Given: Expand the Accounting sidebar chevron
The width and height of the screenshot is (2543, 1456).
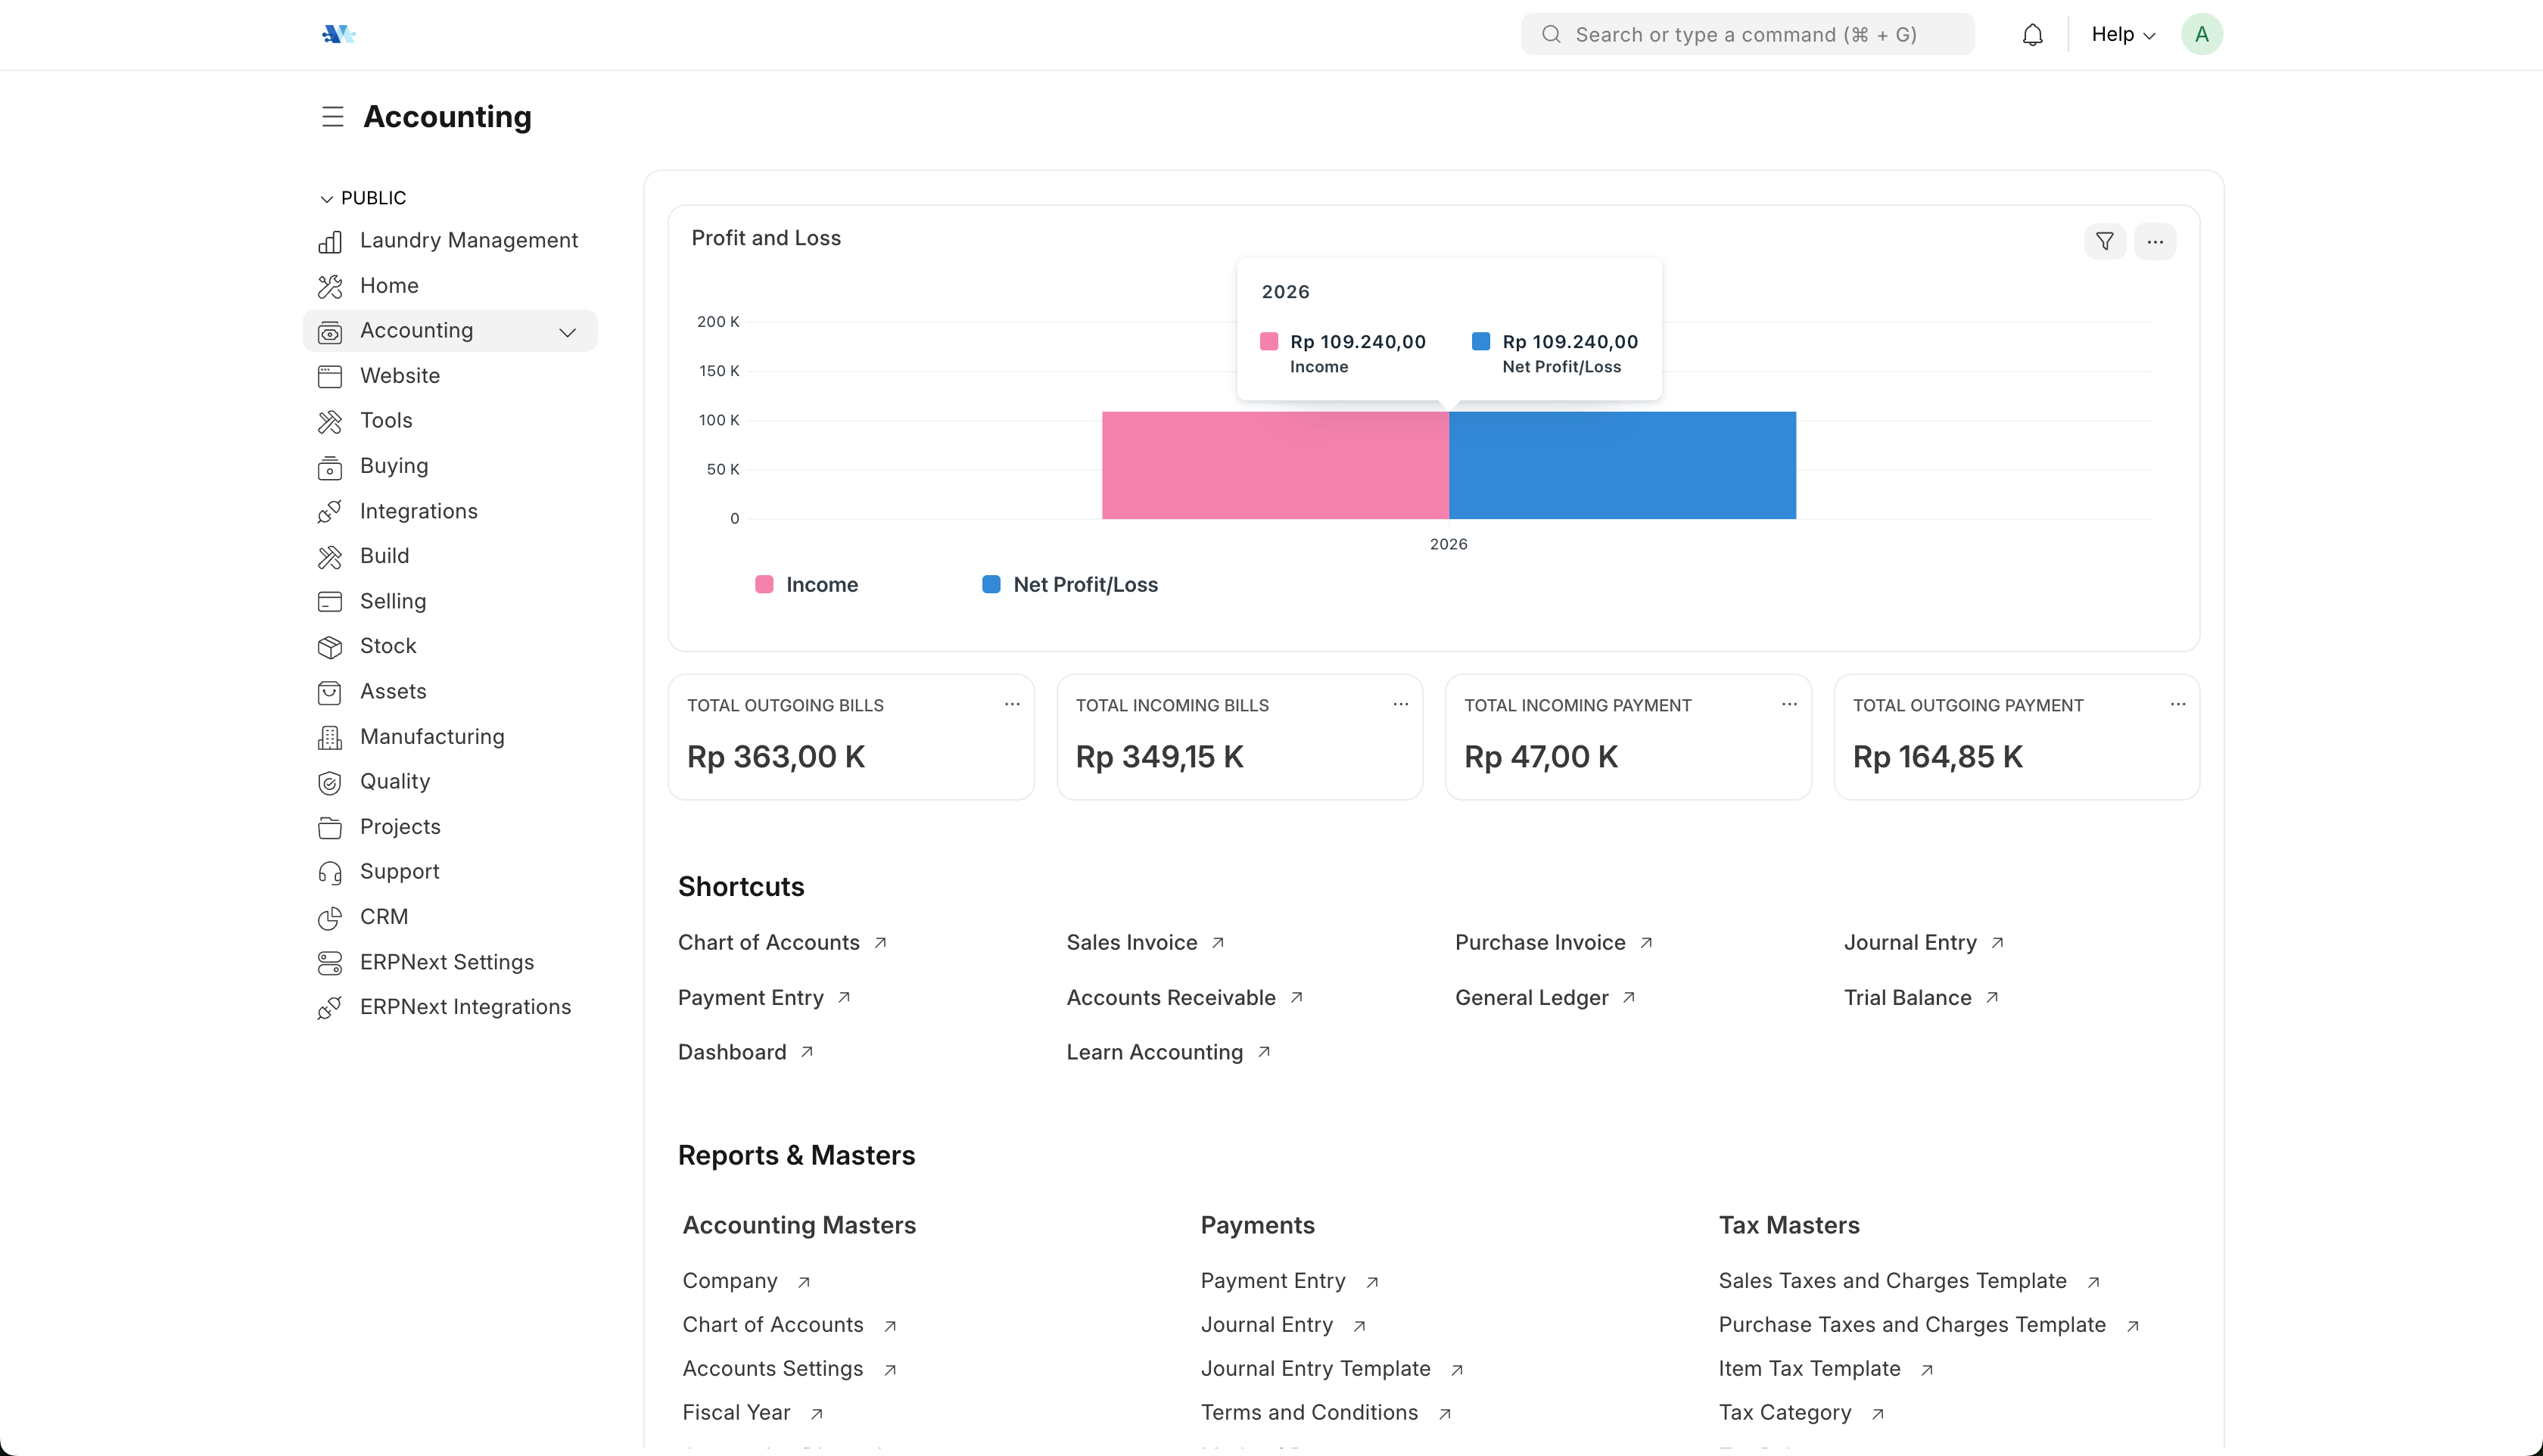Looking at the screenshot, I should pos(567,332).
